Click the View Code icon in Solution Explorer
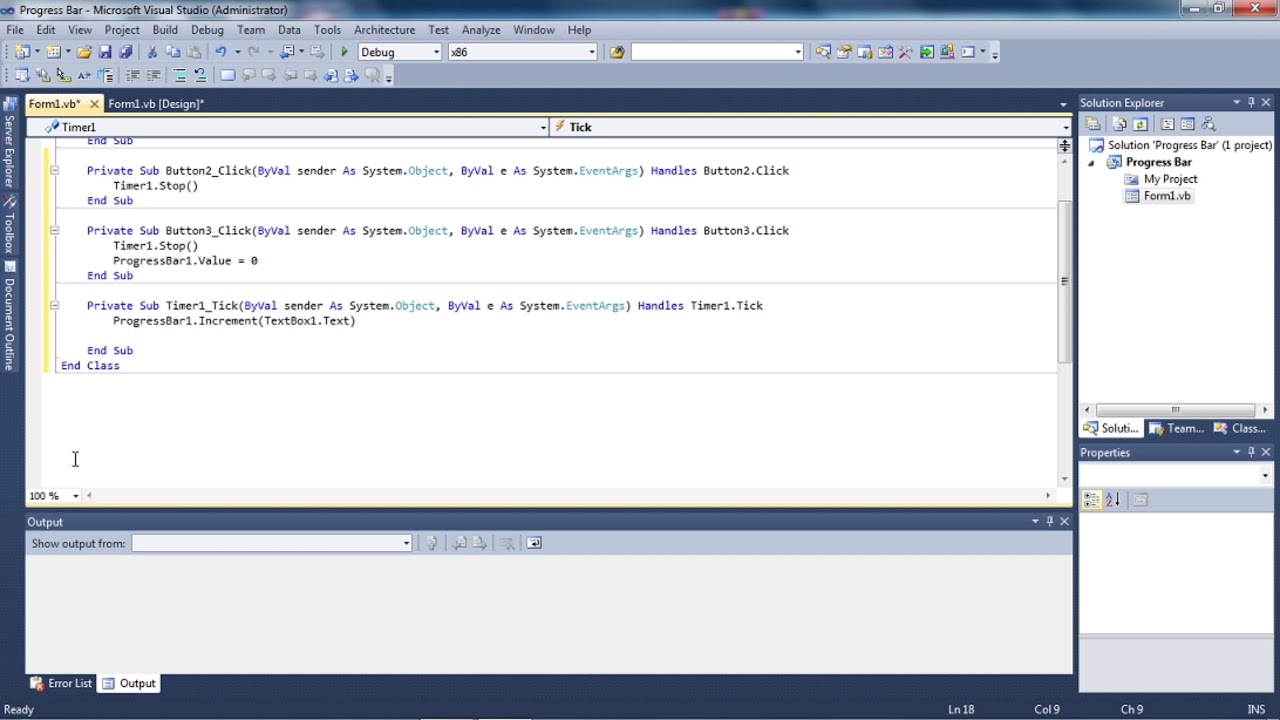Image resolution: width=1280 pixels, height=720 pixels. [1167, 124]
